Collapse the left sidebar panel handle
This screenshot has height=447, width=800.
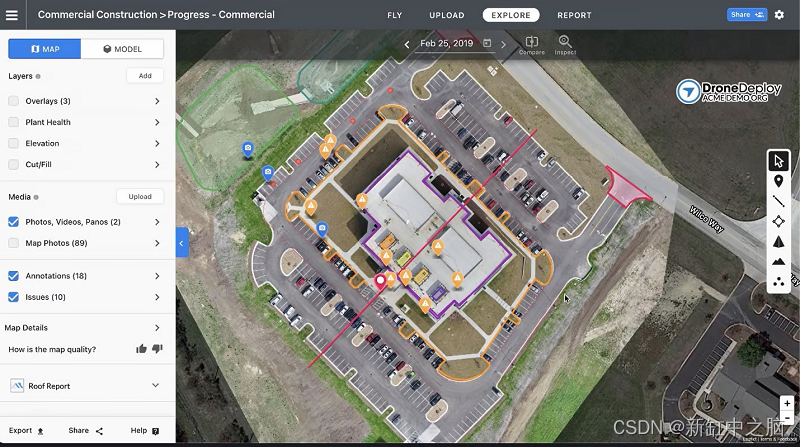point(182,243)
